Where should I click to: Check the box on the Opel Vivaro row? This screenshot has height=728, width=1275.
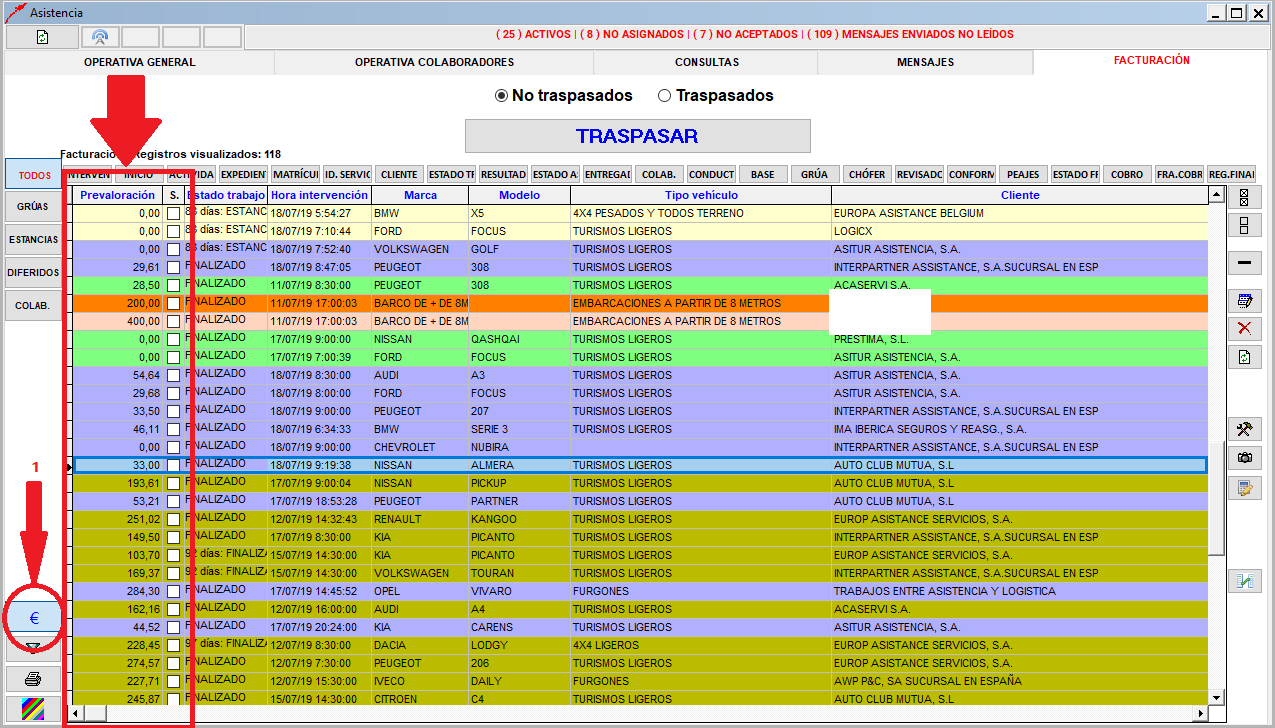(174, 591)
